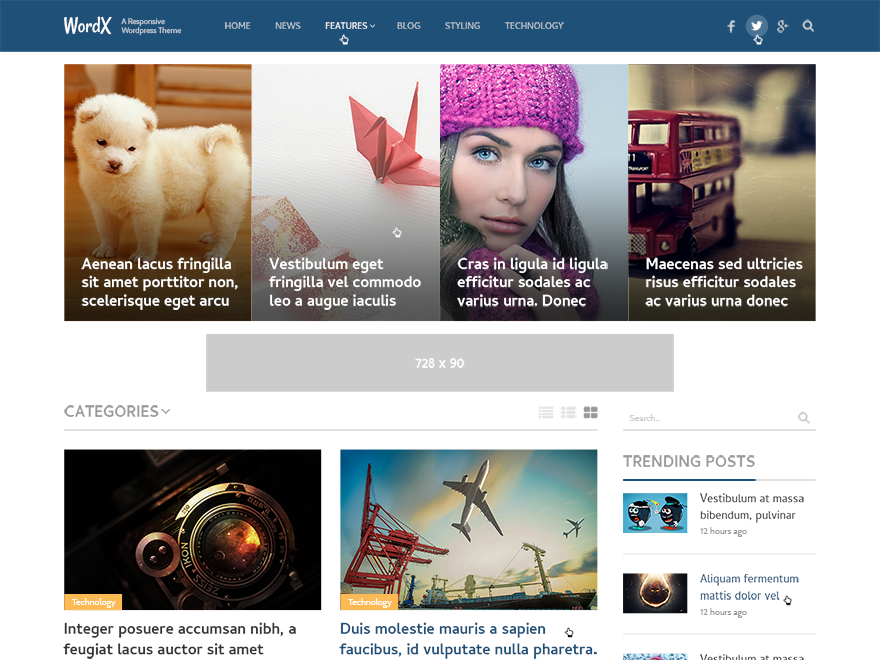880x660 pixels.
Task: Read 'Aenean lacus fringilla sit amet' post
Action: (160, 282)
